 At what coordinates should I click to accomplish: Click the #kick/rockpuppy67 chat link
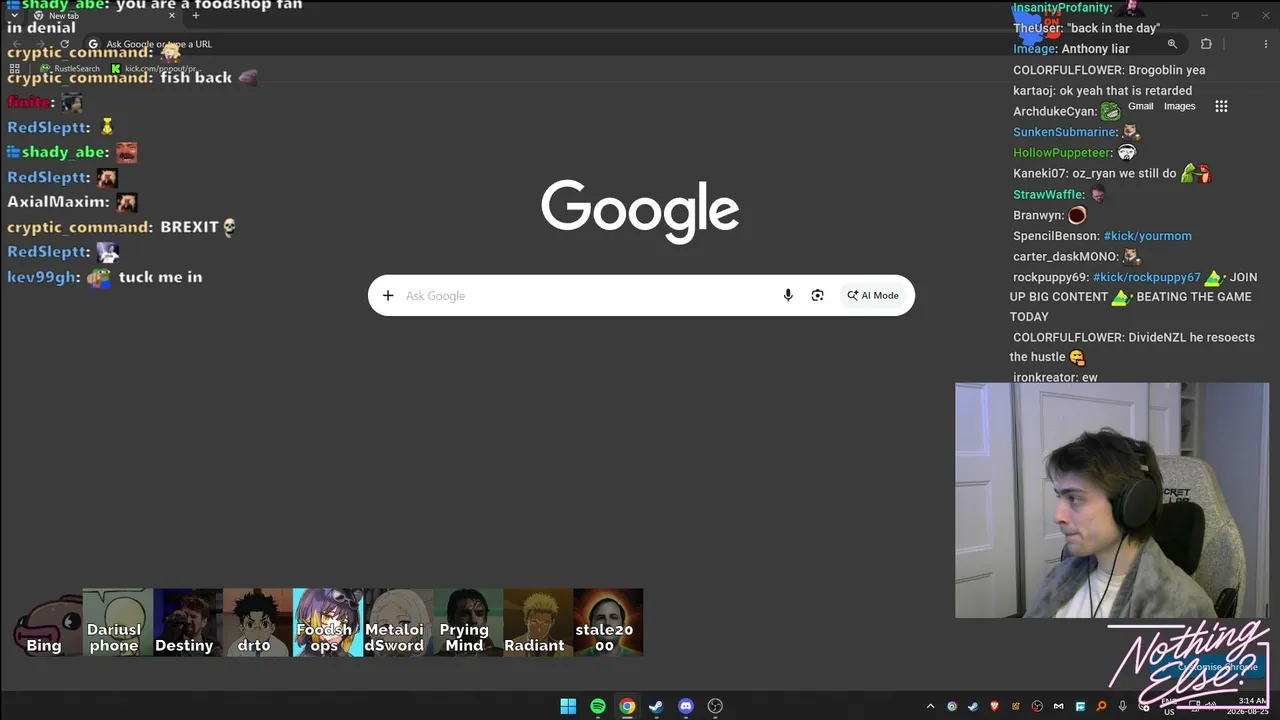[1147, 277]
